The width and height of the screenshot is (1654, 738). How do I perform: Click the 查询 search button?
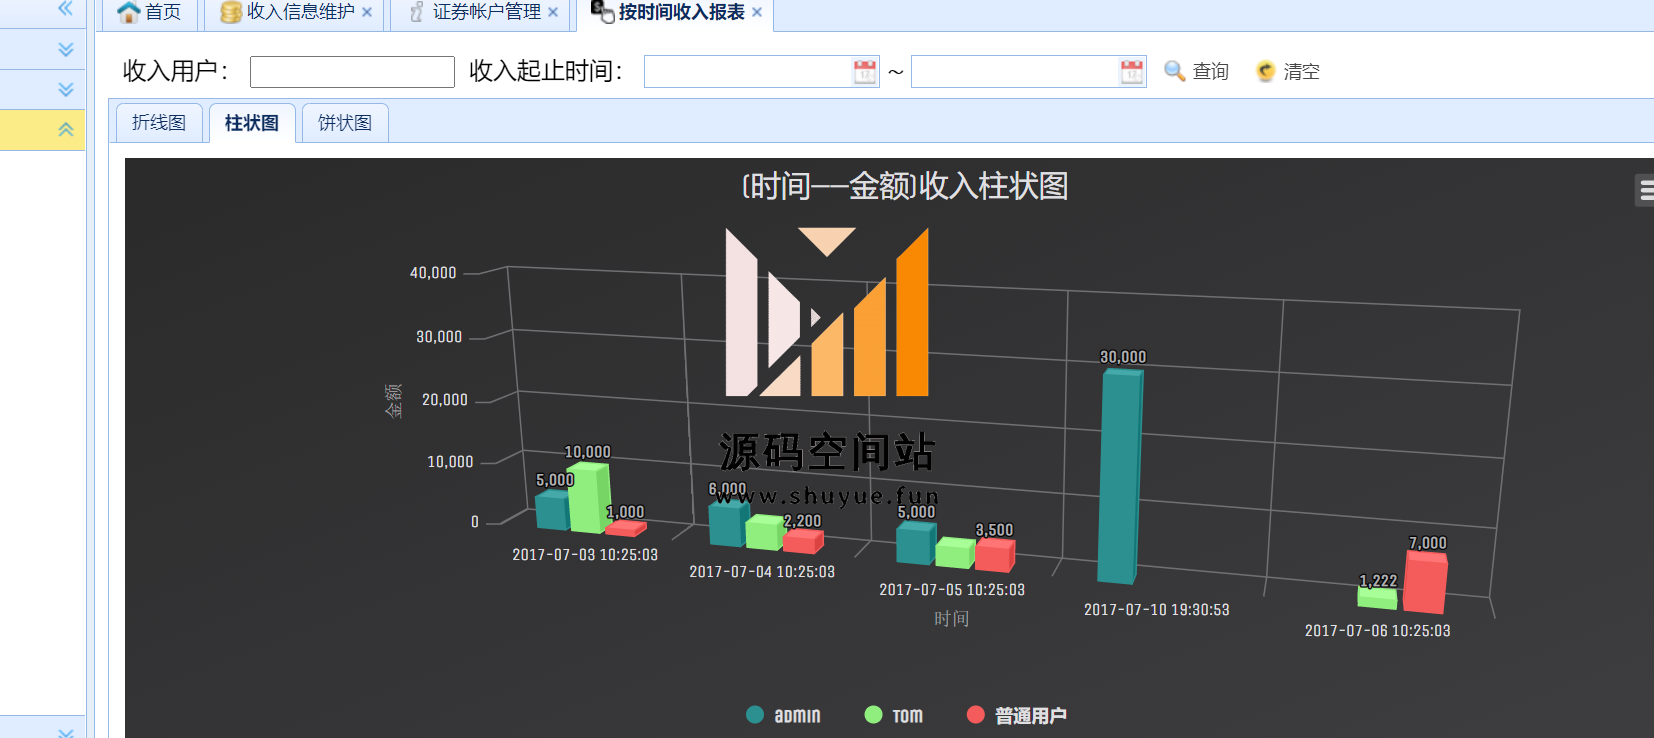(1197, 72)
